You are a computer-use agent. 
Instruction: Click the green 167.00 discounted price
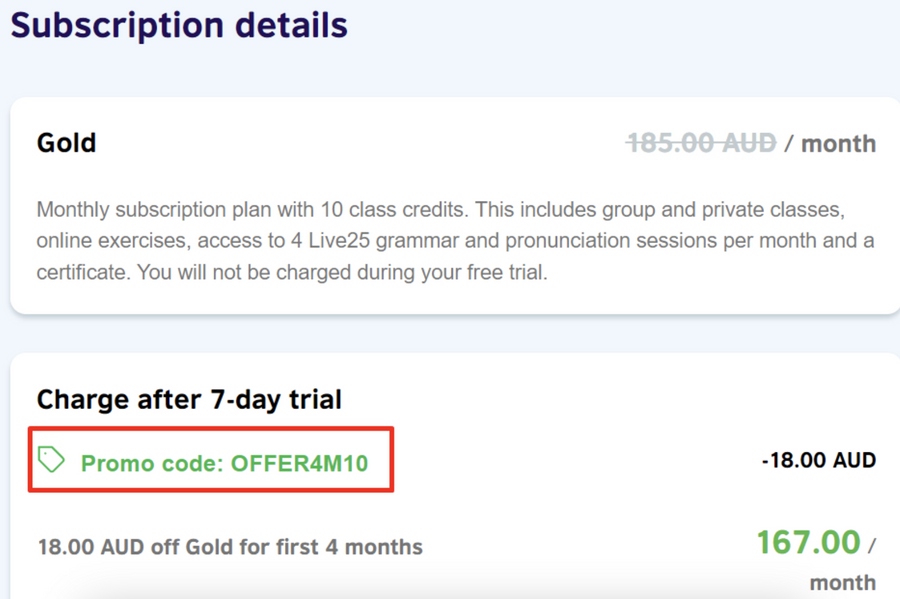808,542
